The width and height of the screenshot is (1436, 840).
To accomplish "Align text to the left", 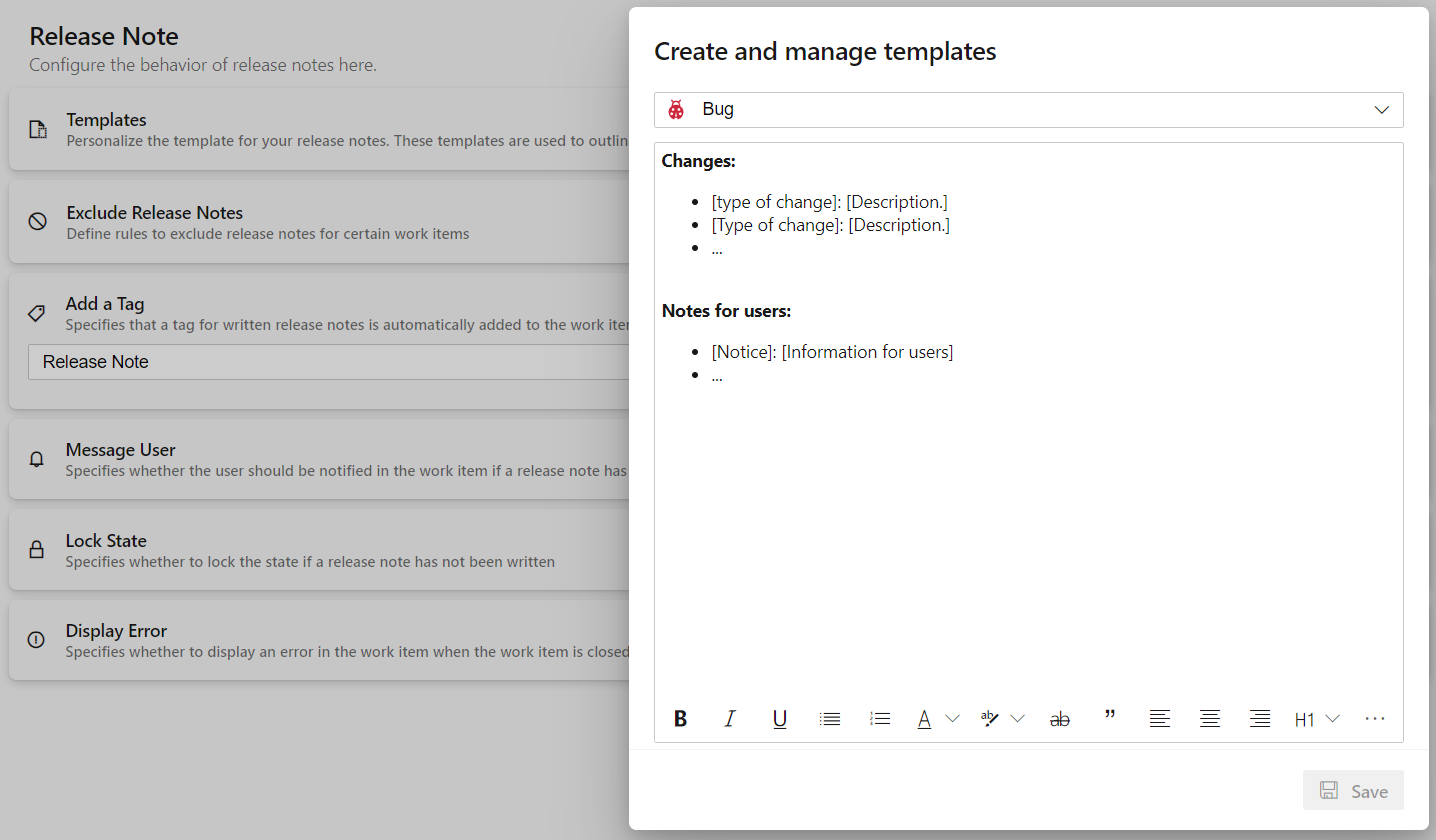I will coord(1160,719).
